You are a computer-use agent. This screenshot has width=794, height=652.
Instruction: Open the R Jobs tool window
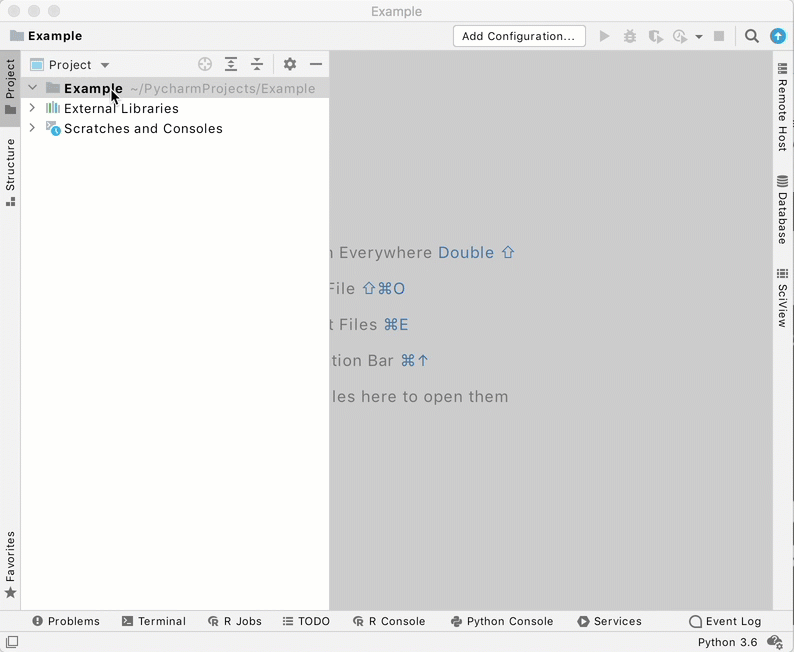coord(234,621)
